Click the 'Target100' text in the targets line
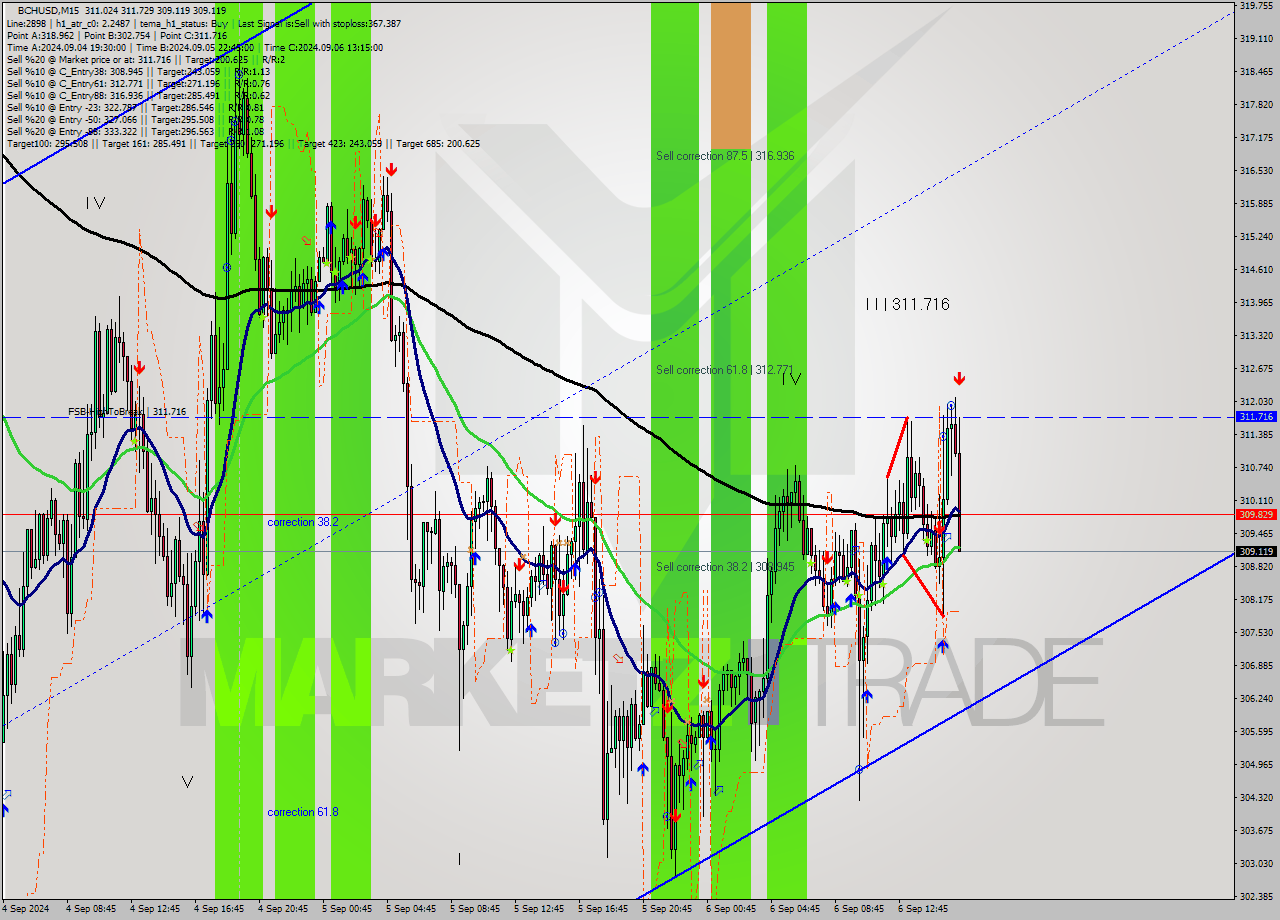1280x920 pixels. [x=31, y=144]
